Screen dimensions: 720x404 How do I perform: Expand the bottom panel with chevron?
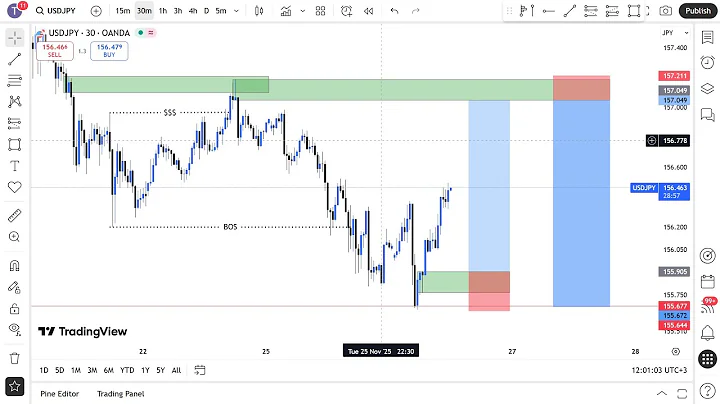(x=662, y=393)
